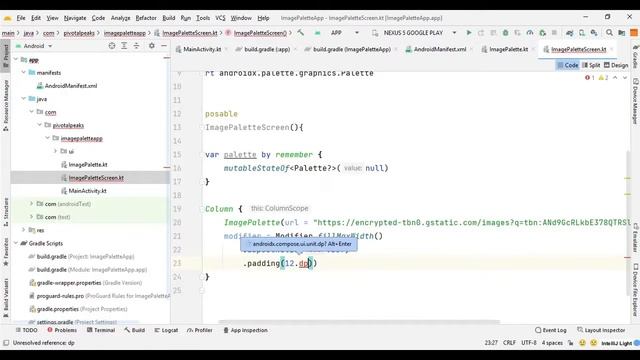Click the 4 spaces indent status entry

tap(552, 343)
